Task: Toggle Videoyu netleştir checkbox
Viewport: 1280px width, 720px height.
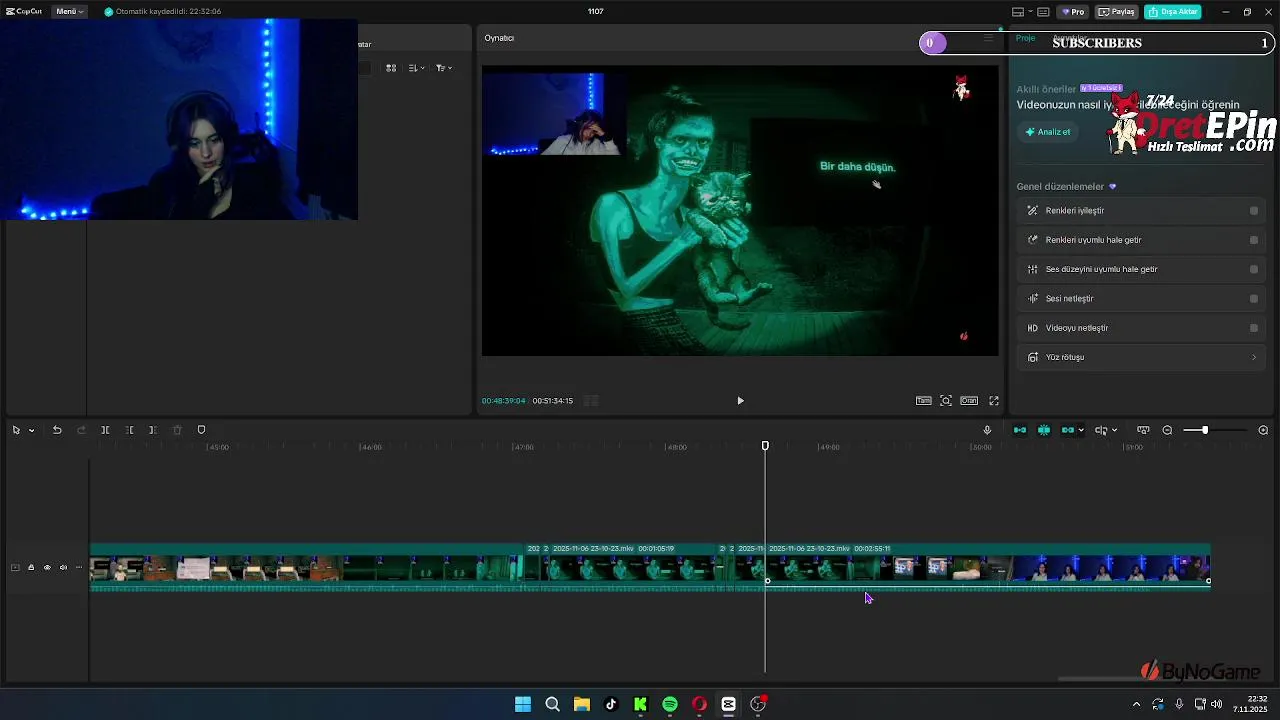Action: 1254,328
